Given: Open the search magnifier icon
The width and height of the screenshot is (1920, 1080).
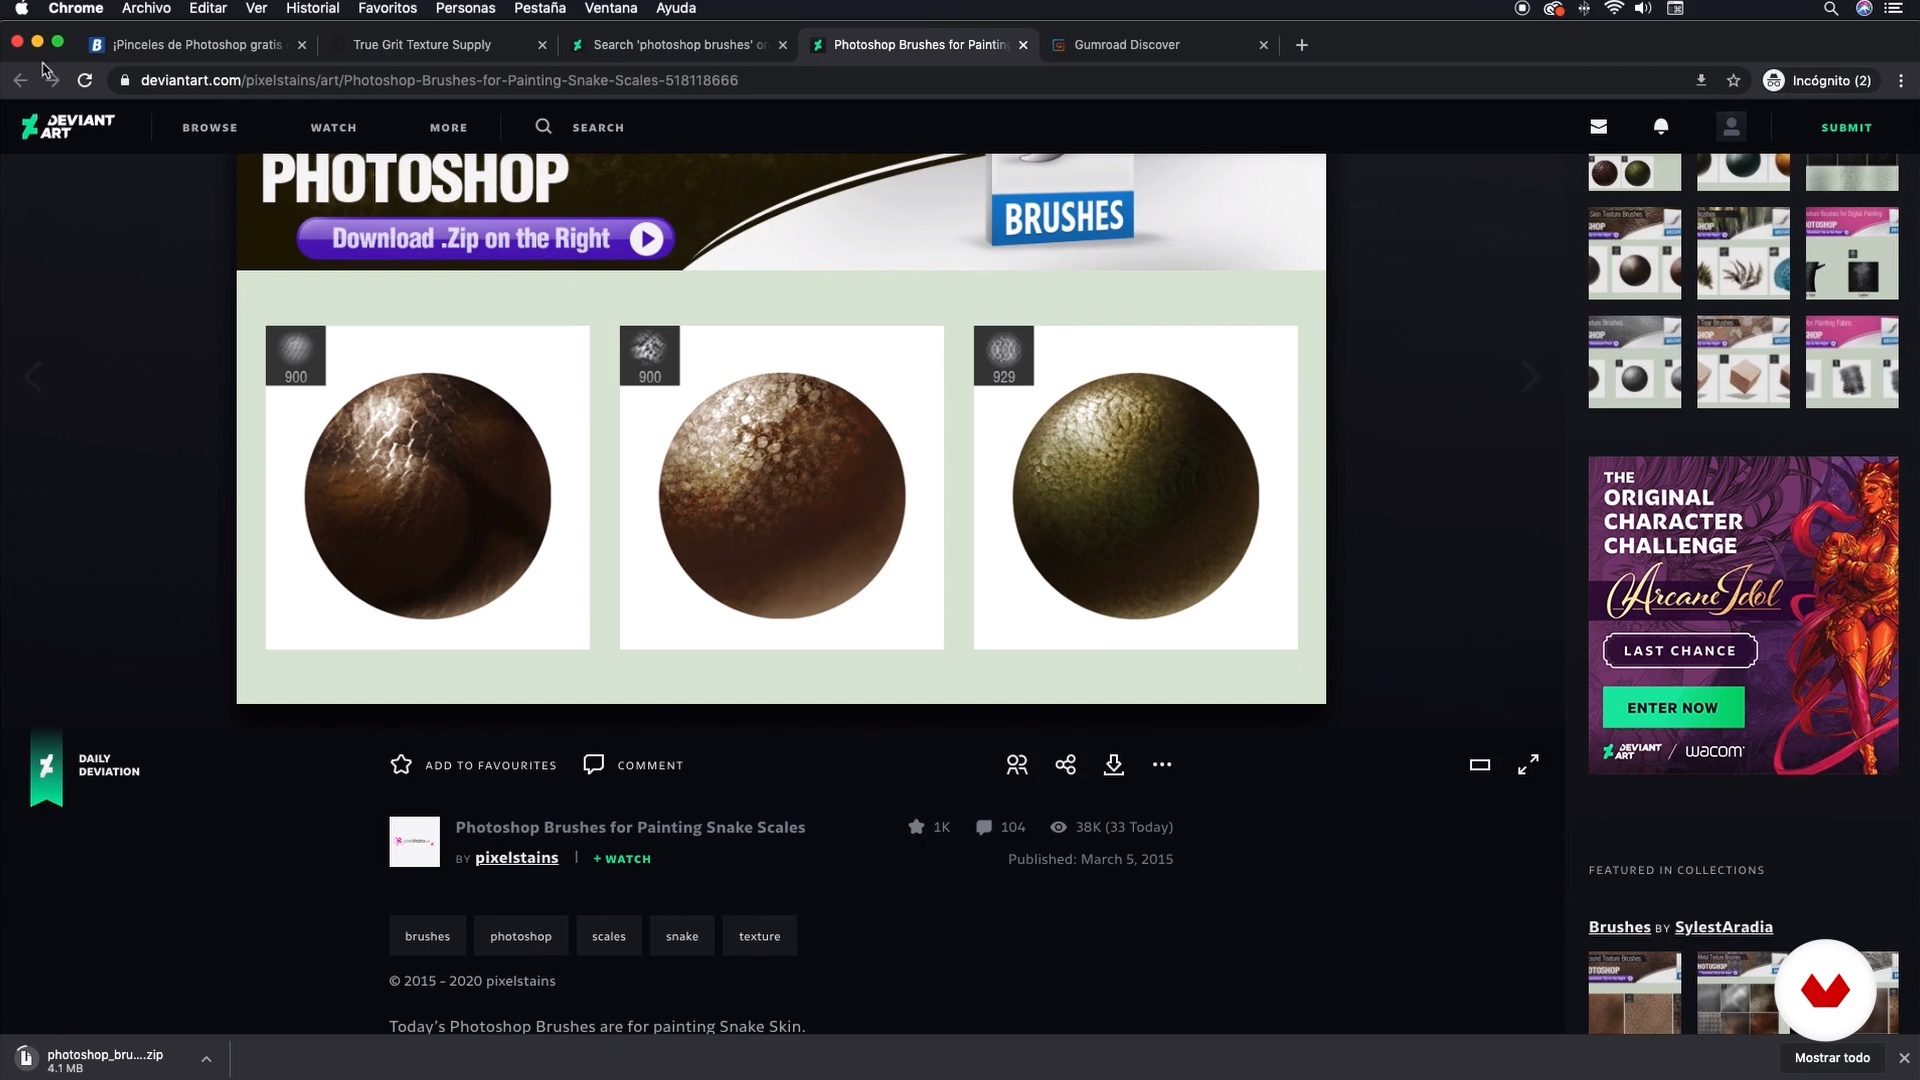Looking at the screenshot, I should [543, 126].
